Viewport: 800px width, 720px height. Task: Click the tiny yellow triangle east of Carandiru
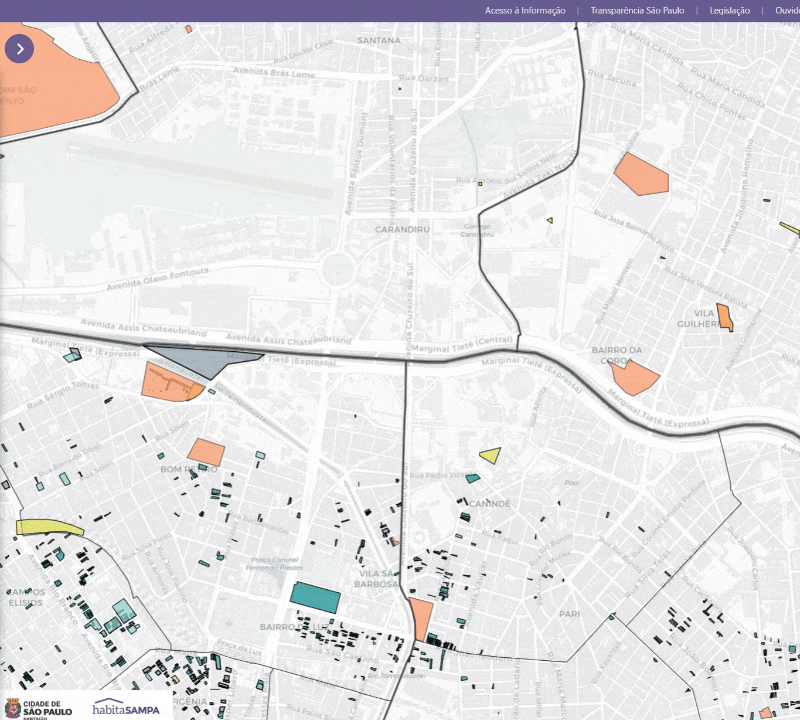549,220
